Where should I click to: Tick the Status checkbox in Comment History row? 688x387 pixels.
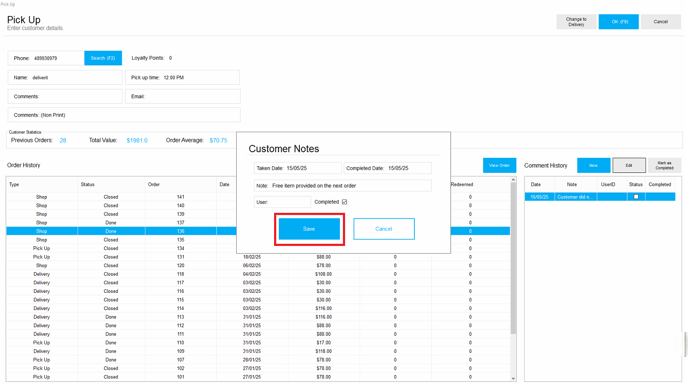636,197
